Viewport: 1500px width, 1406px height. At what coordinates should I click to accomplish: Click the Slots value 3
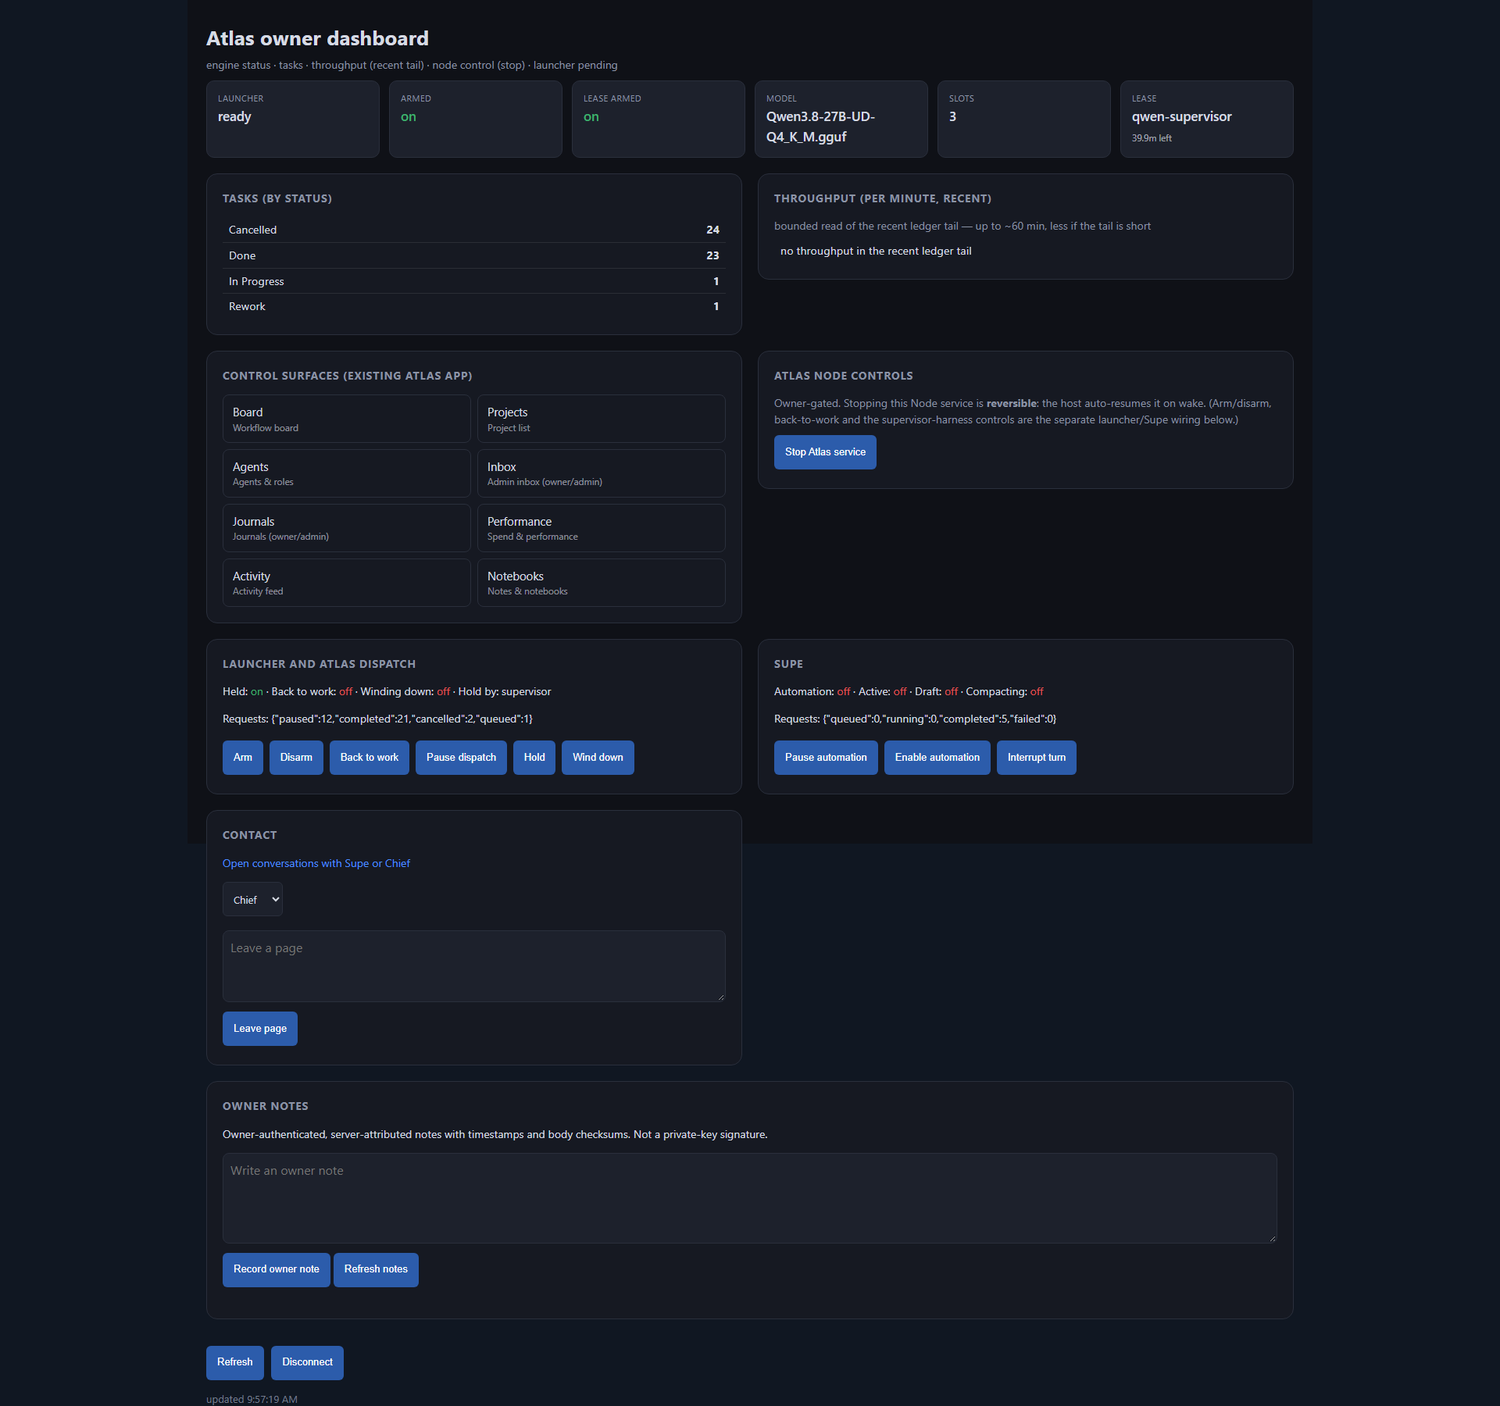(x=953, y=117)
